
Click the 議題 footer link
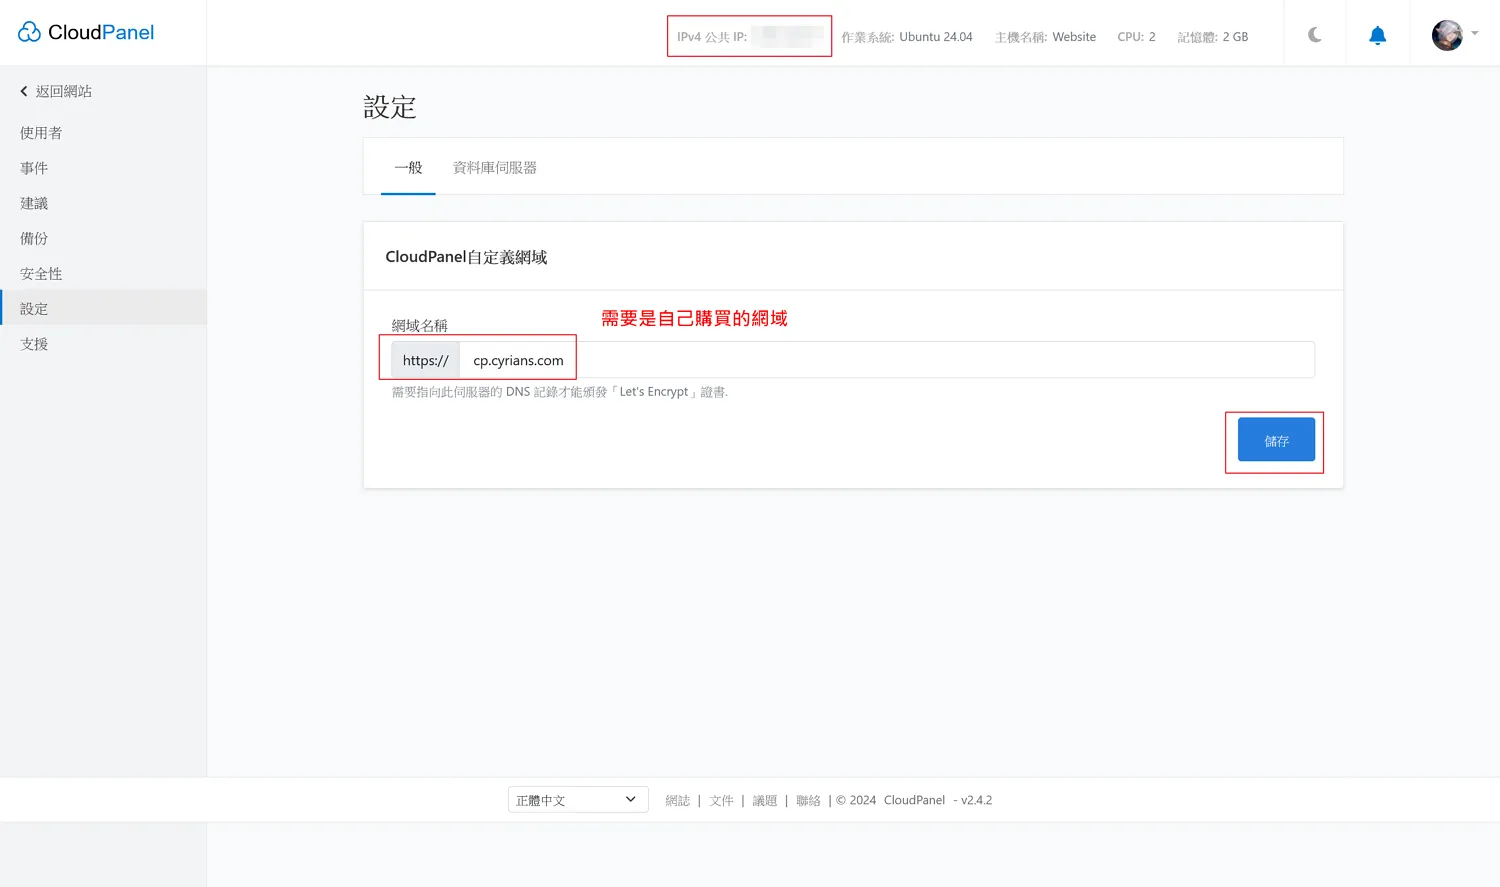(764, 800)
